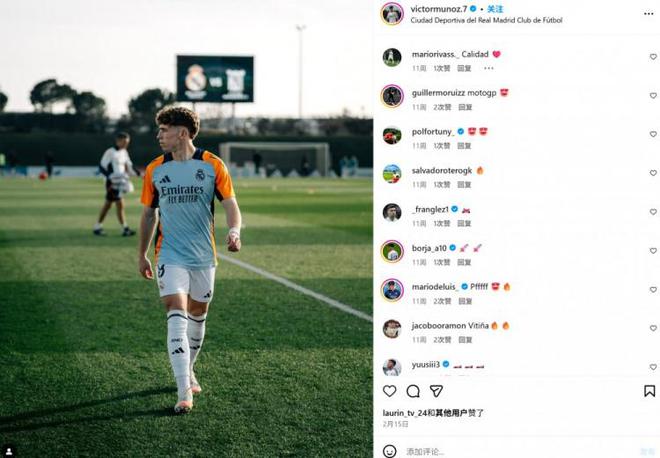Reply to mariorivass_ Calidad comment
The image size is (660, 458).
[464, 68]
